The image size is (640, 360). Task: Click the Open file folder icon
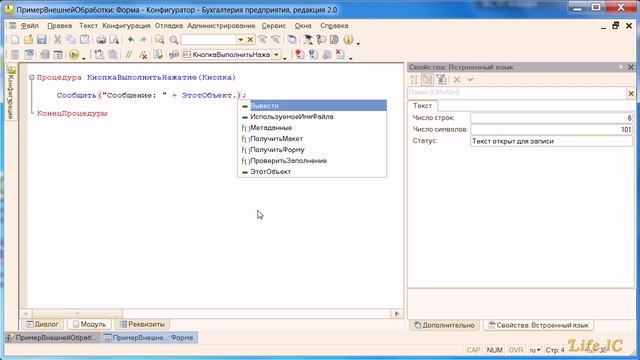tap(28, 40)
